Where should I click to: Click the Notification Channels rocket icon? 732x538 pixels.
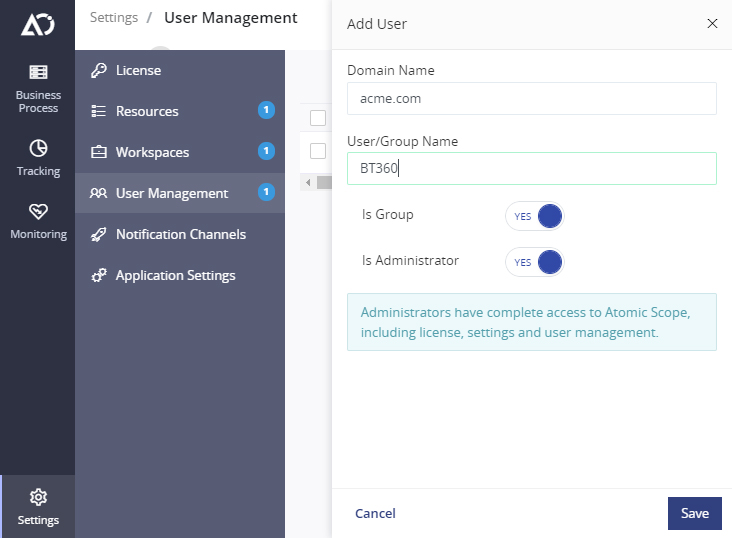click(99, 234)
